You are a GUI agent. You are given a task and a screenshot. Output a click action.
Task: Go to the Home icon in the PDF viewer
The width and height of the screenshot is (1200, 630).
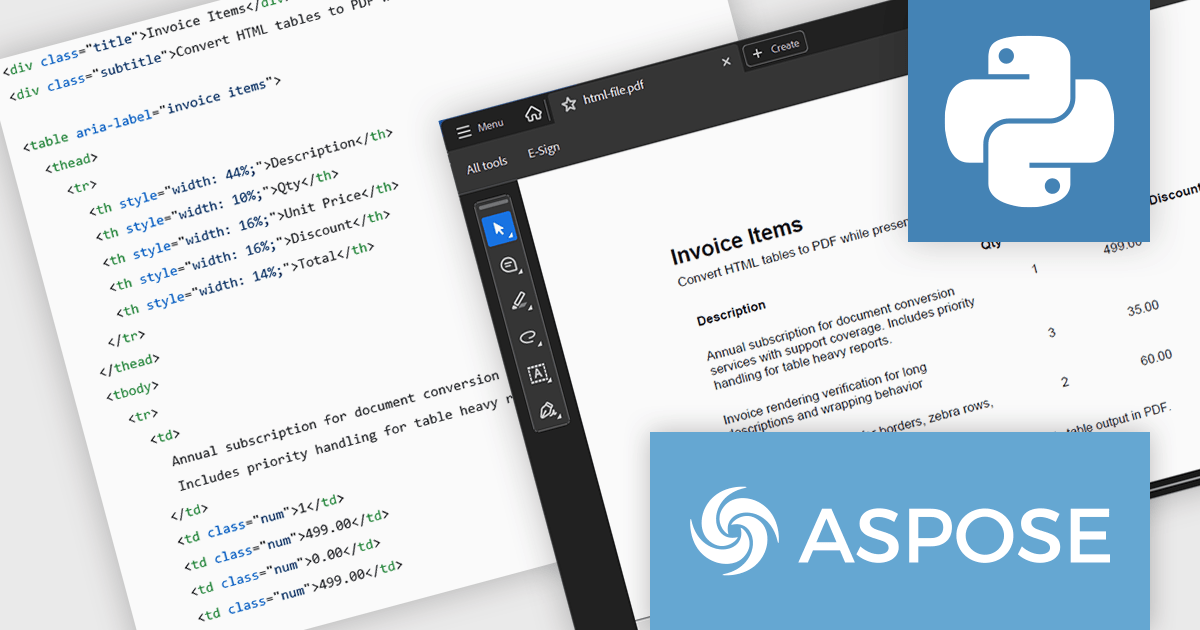533,112
